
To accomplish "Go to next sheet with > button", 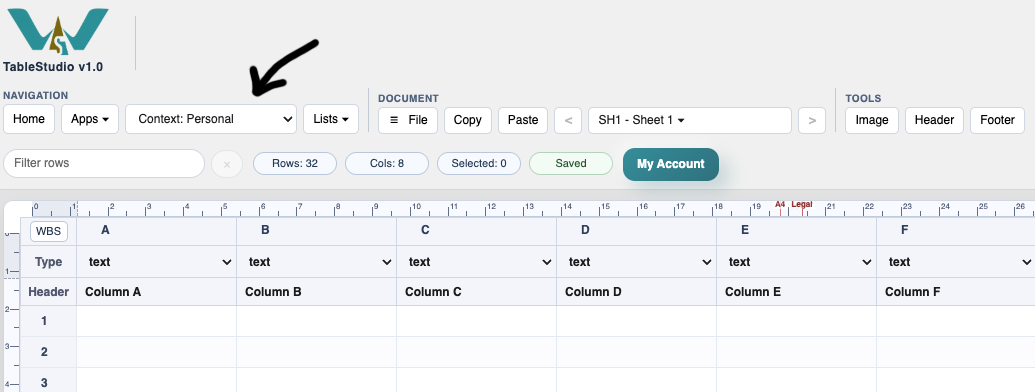I will point(812,120).
